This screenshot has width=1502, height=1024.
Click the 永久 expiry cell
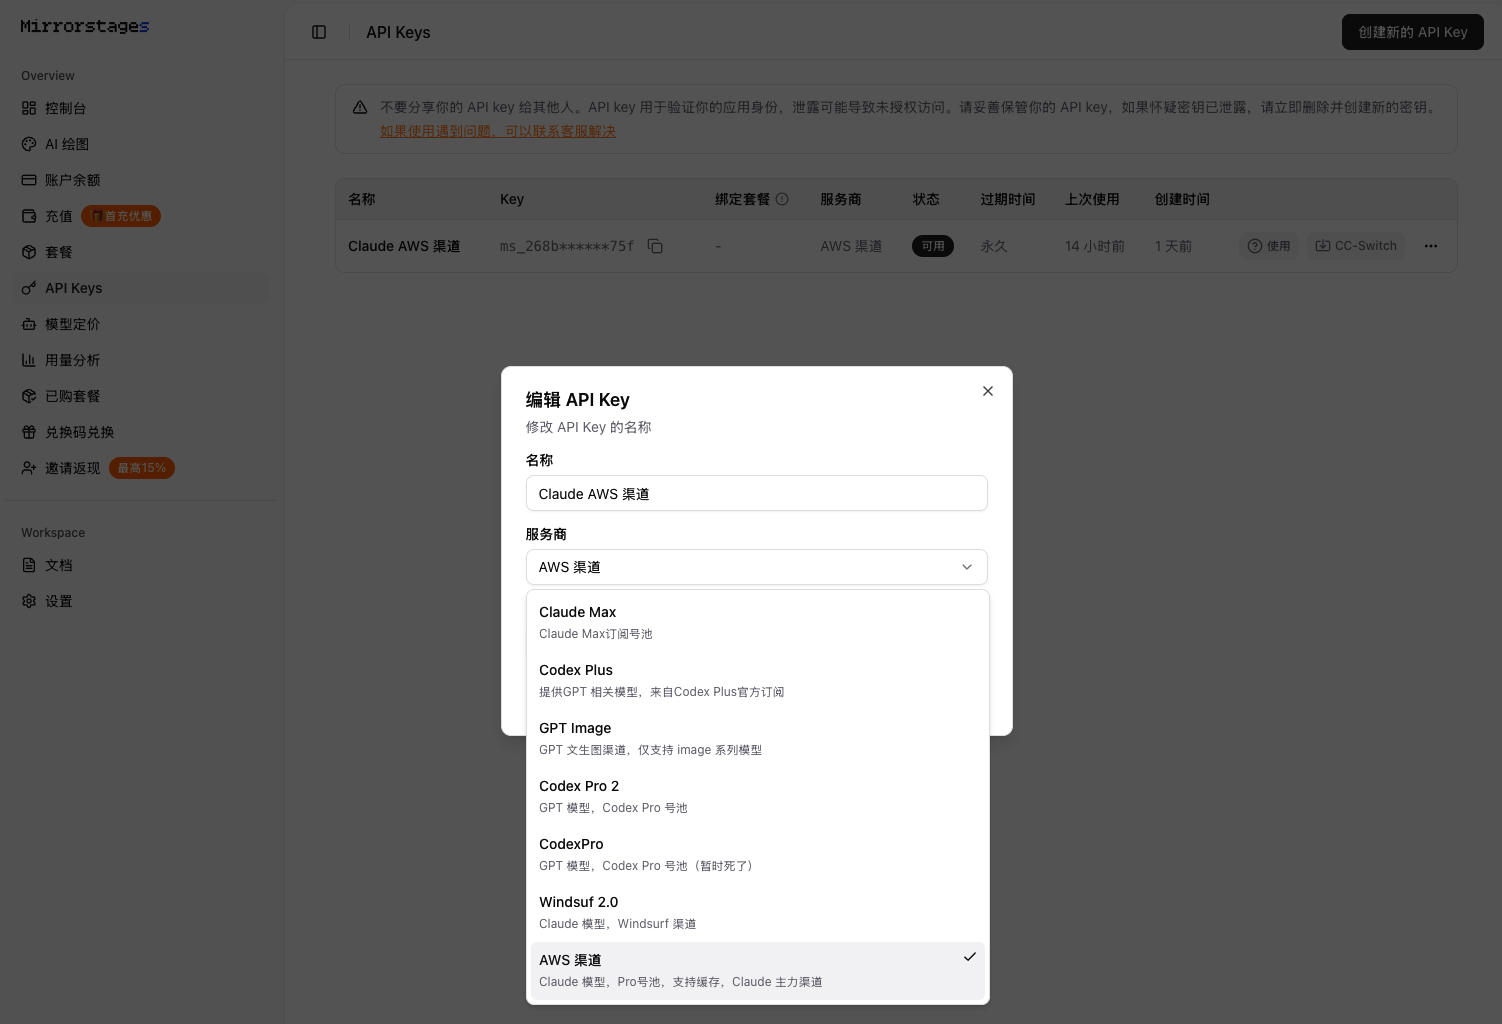click(994, 246)
